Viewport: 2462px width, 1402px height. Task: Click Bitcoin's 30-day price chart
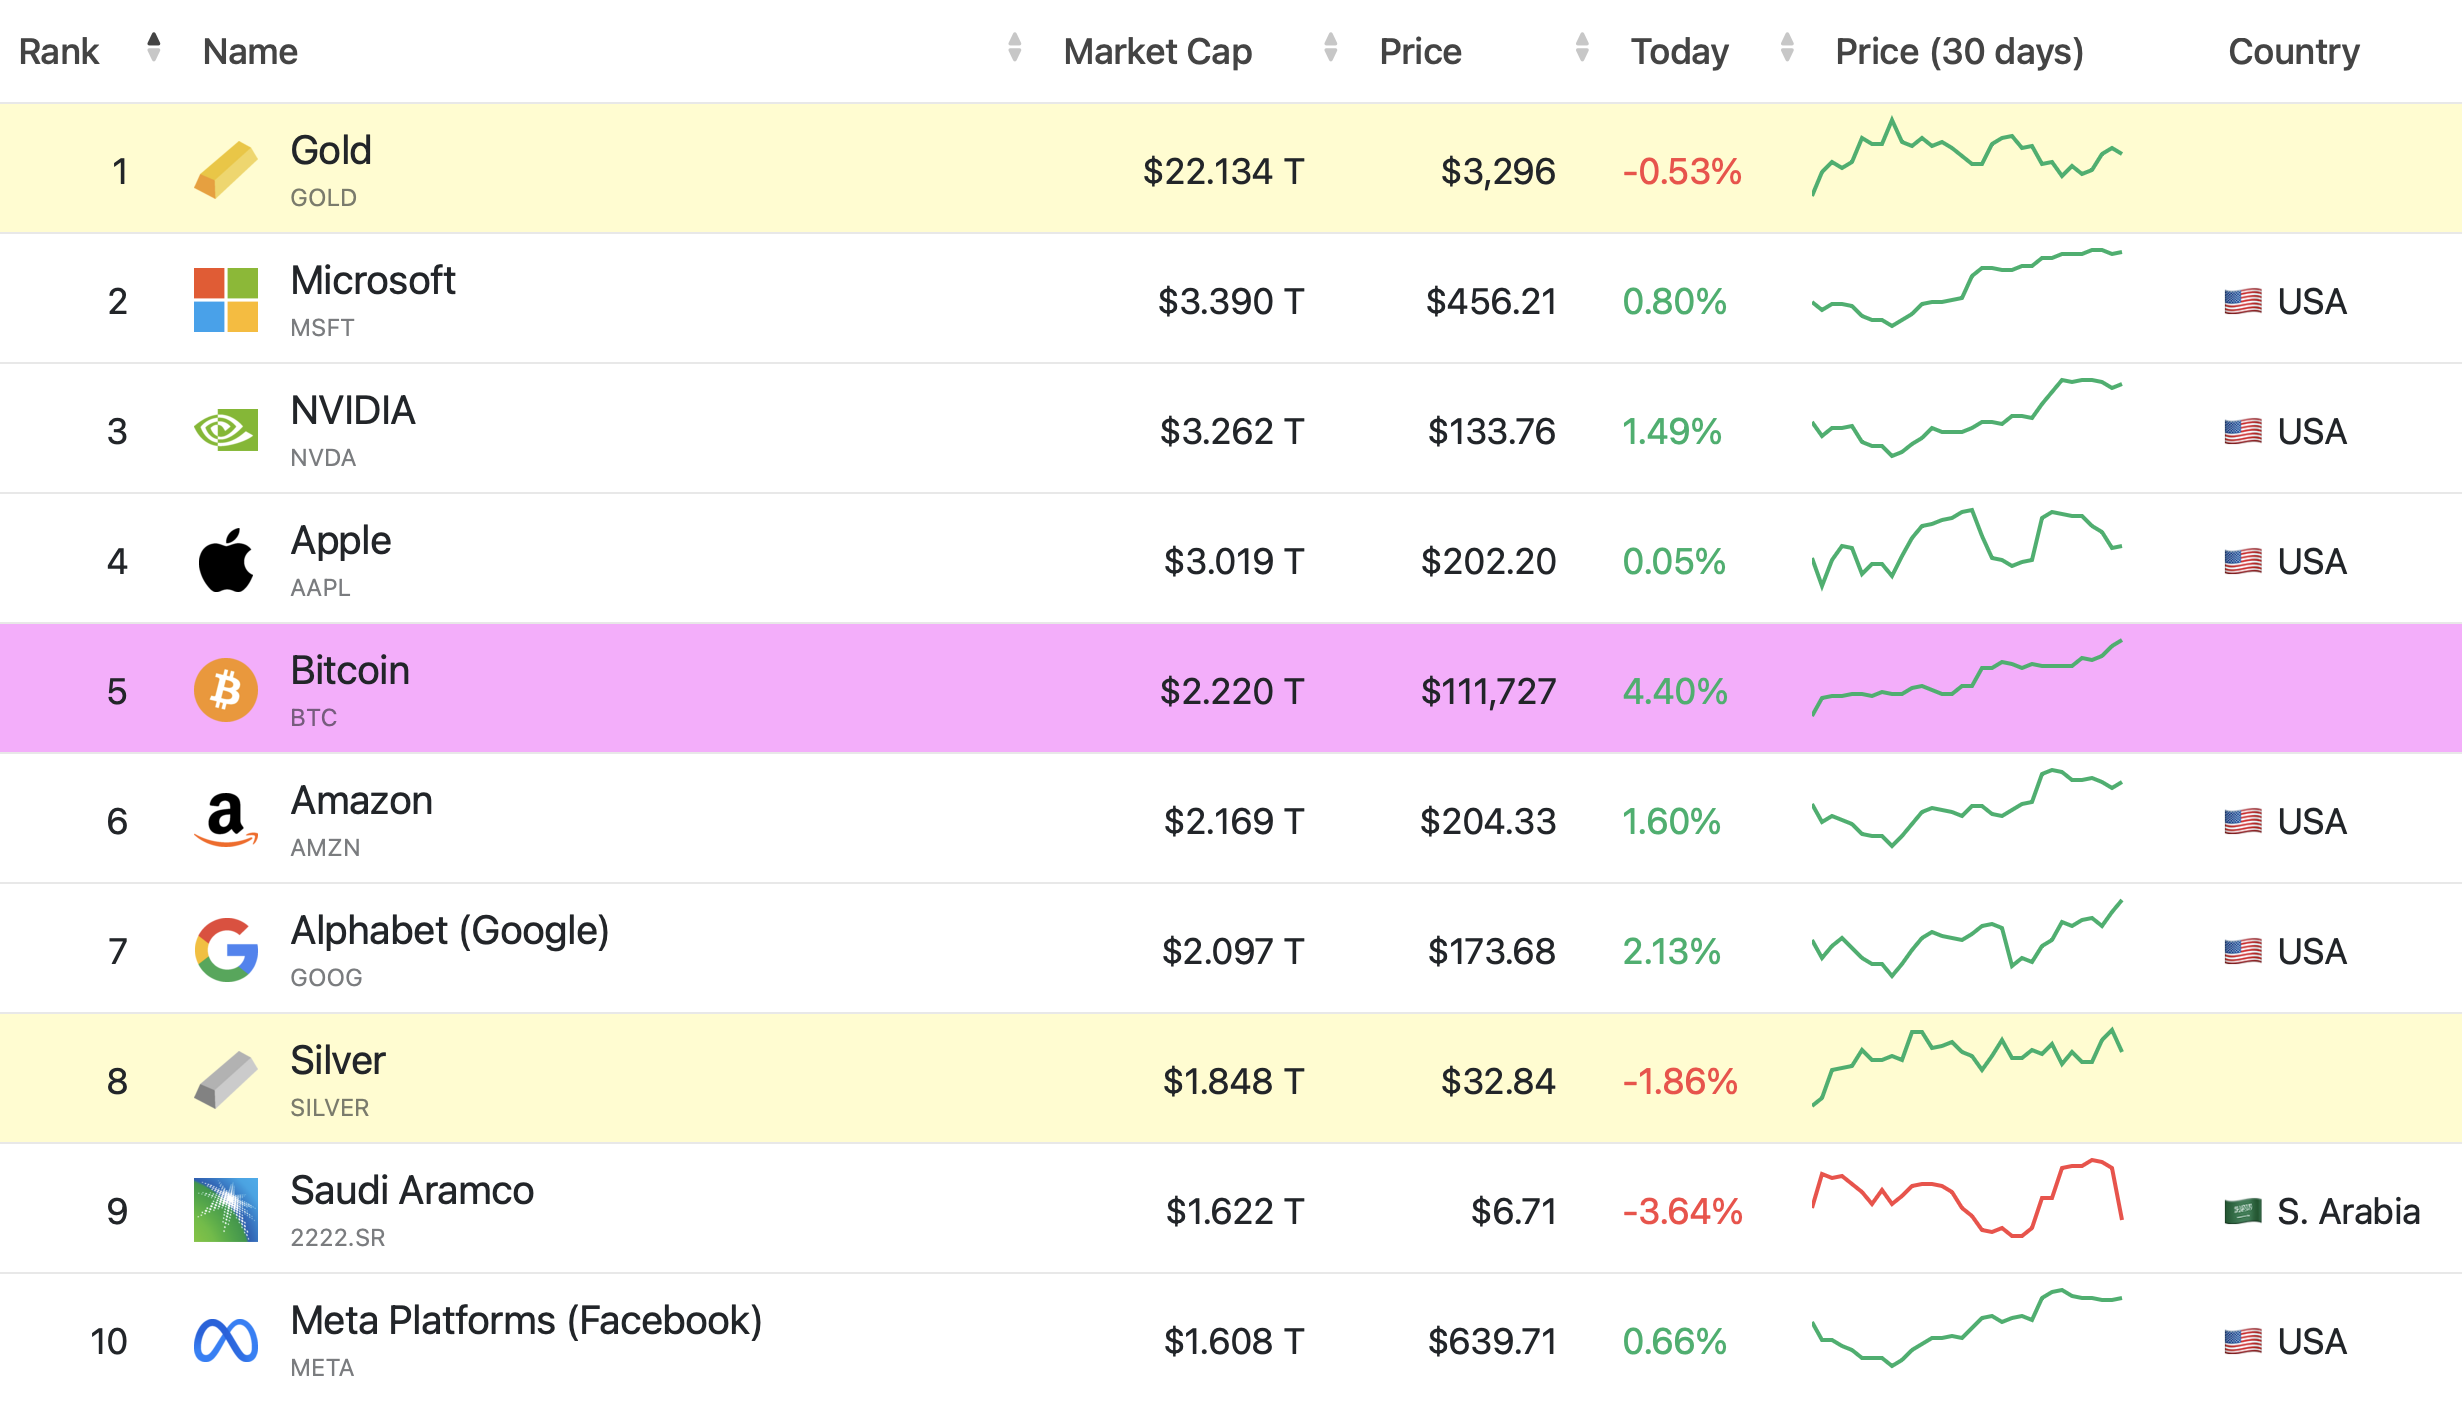coord(1967,677)
